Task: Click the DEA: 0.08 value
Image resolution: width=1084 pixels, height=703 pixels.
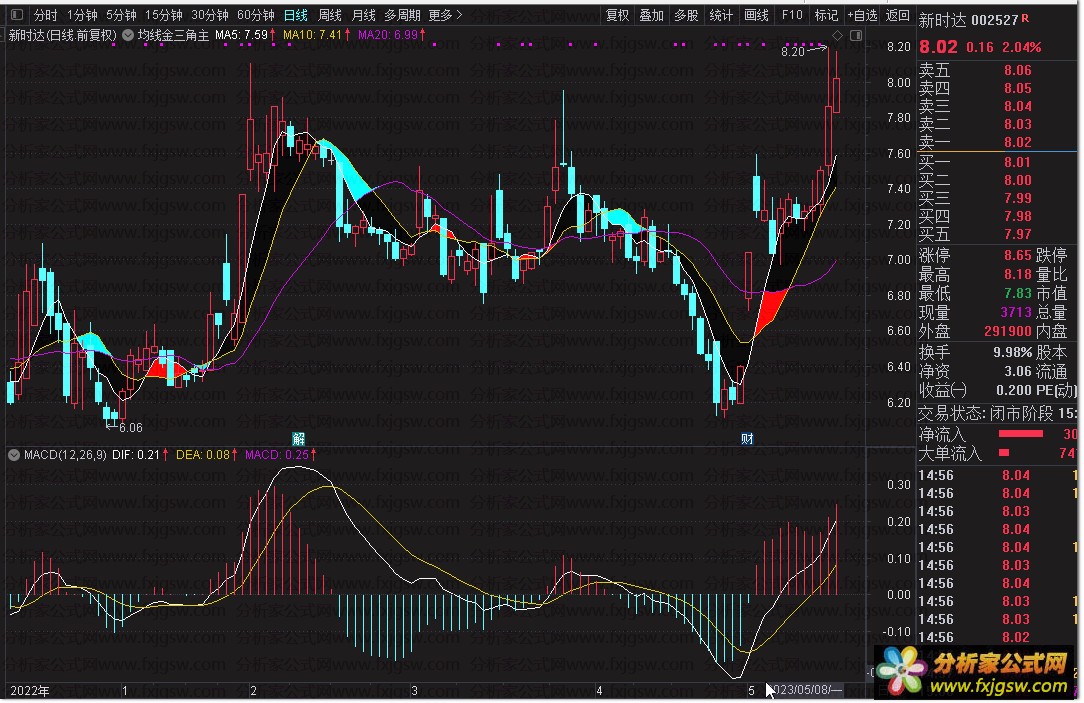Action: tap(203, 455)
